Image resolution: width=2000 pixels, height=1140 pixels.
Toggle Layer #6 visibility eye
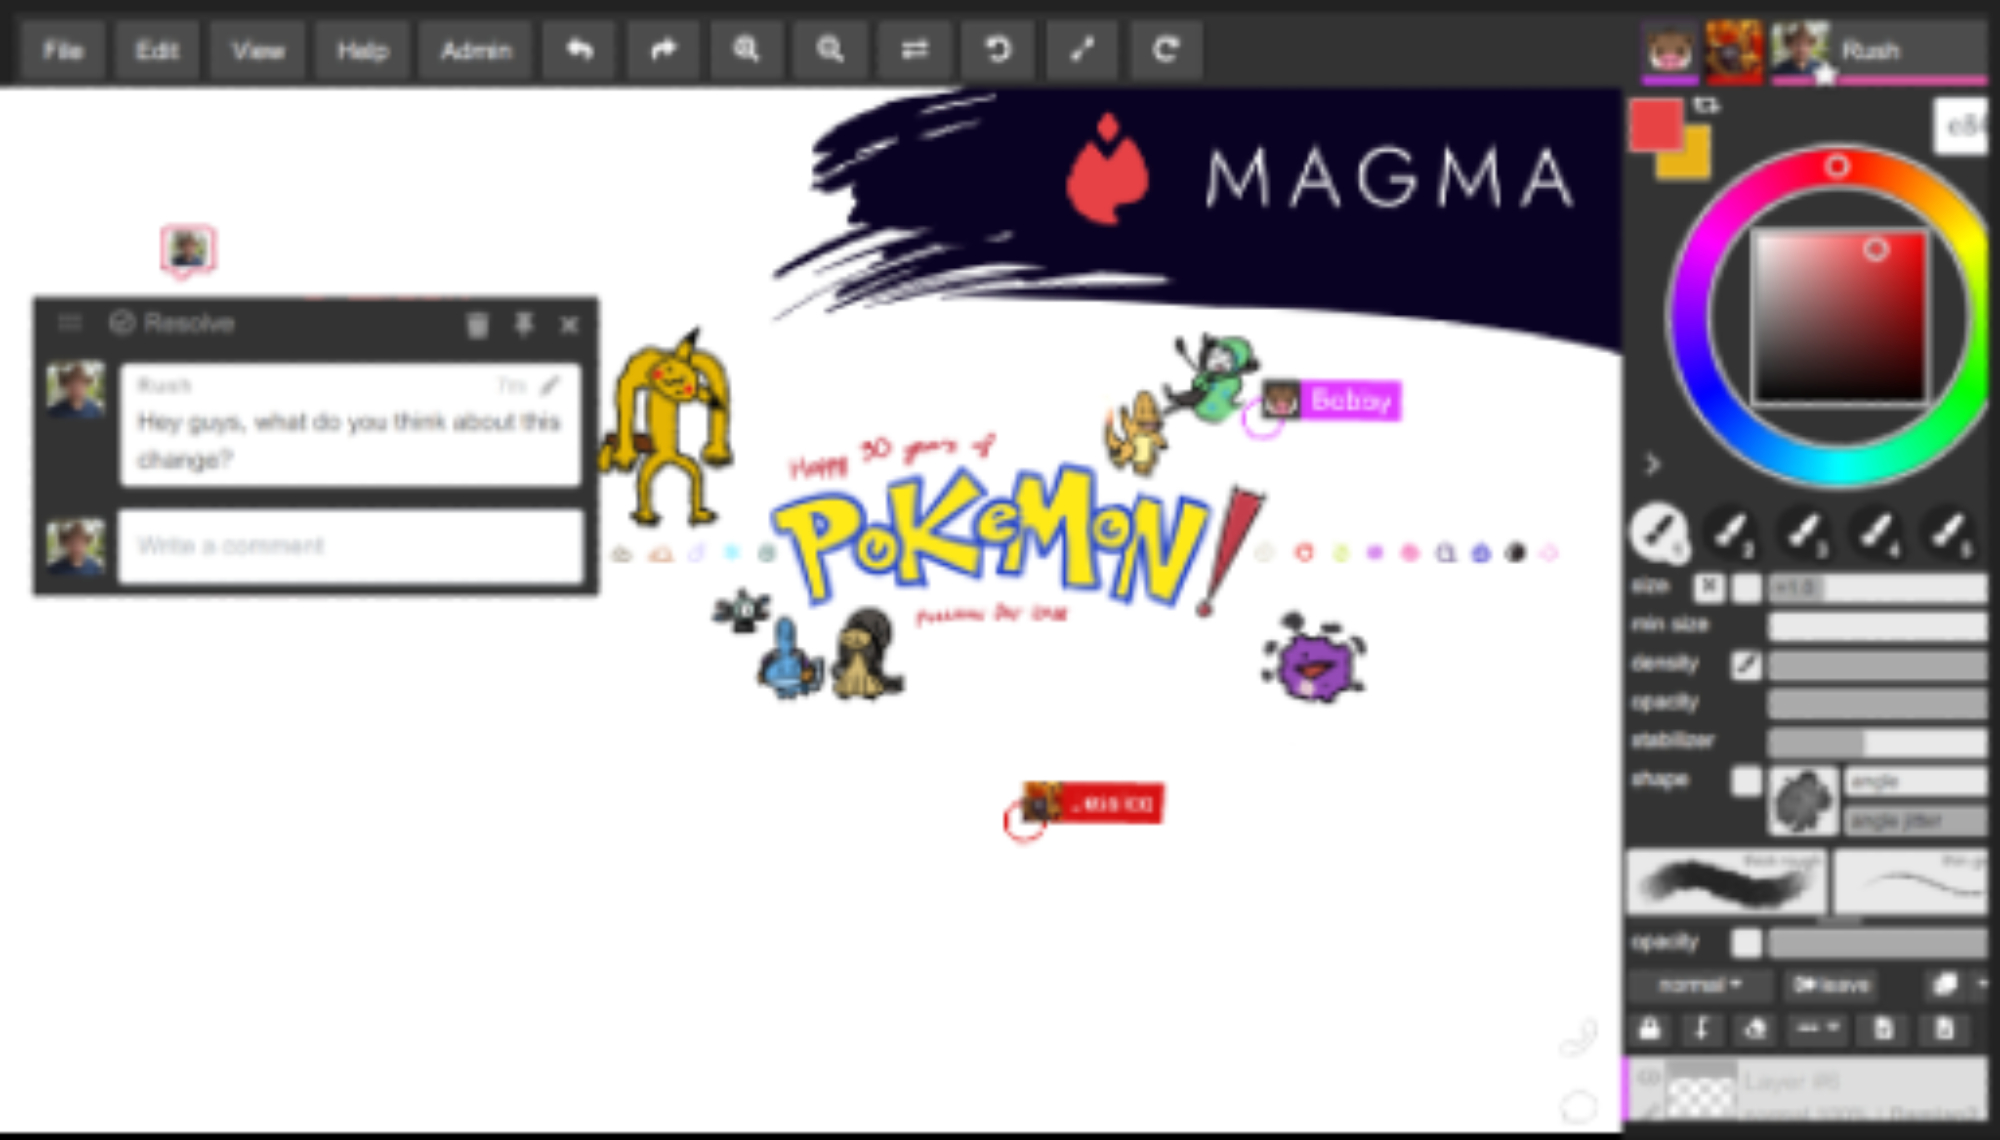[1648, 1078]
